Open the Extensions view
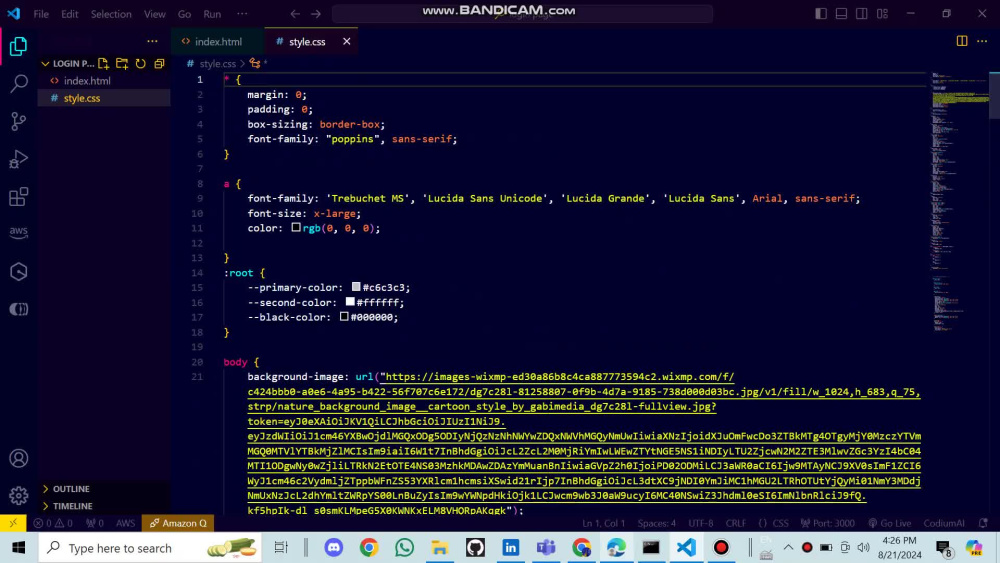The height and width of the screenshot is (563, 1000). (x=18, y=196)
